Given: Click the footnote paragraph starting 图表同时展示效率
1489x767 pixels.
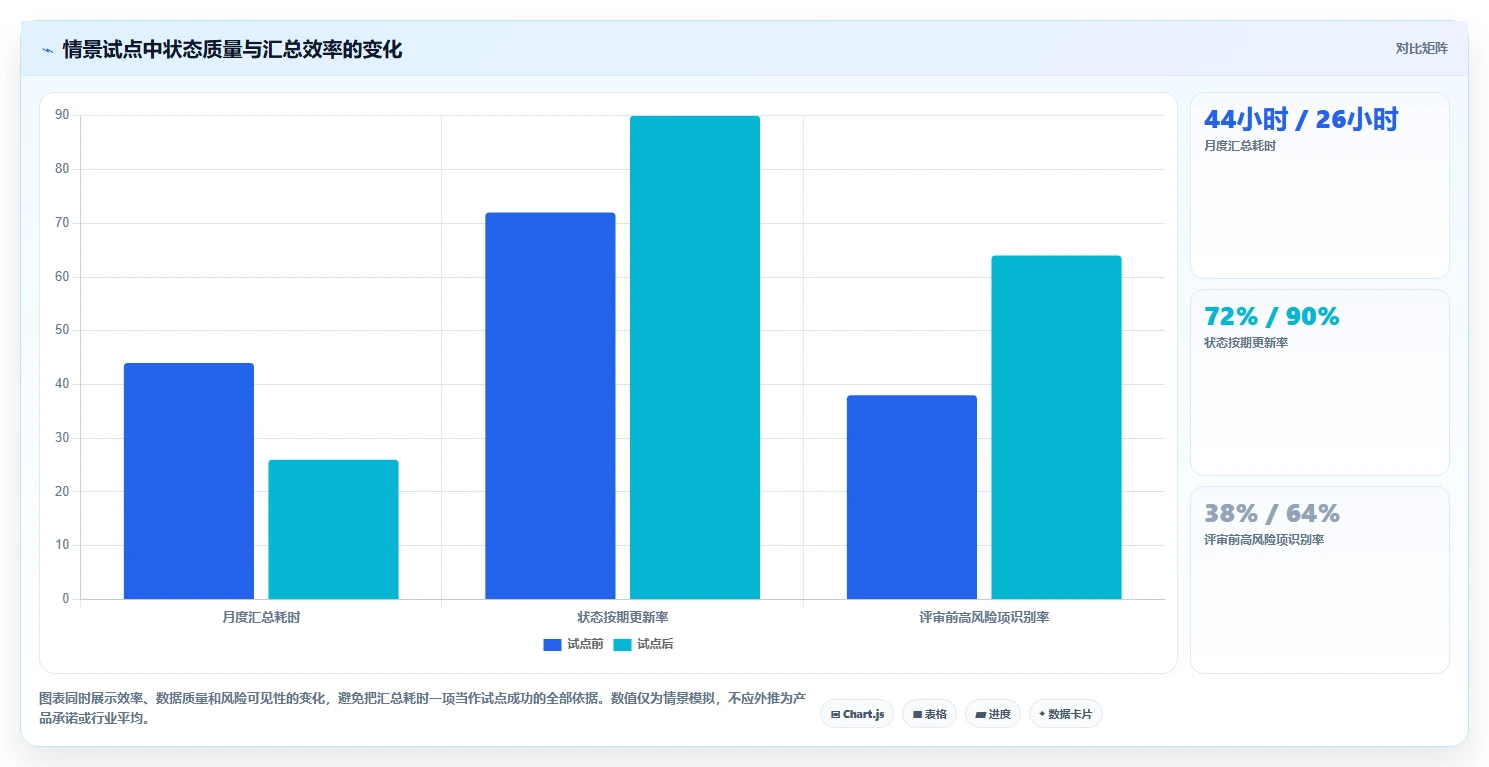Looking at the screenshot, I should [x=422, y=708].
